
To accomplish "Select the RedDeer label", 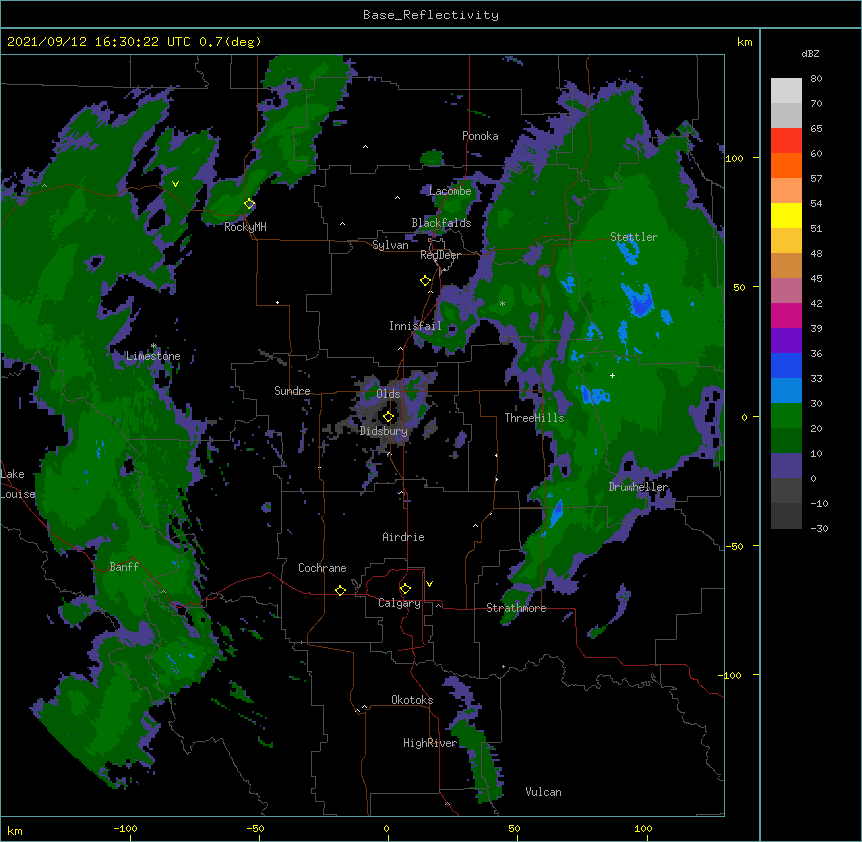I will click(440, 255).
